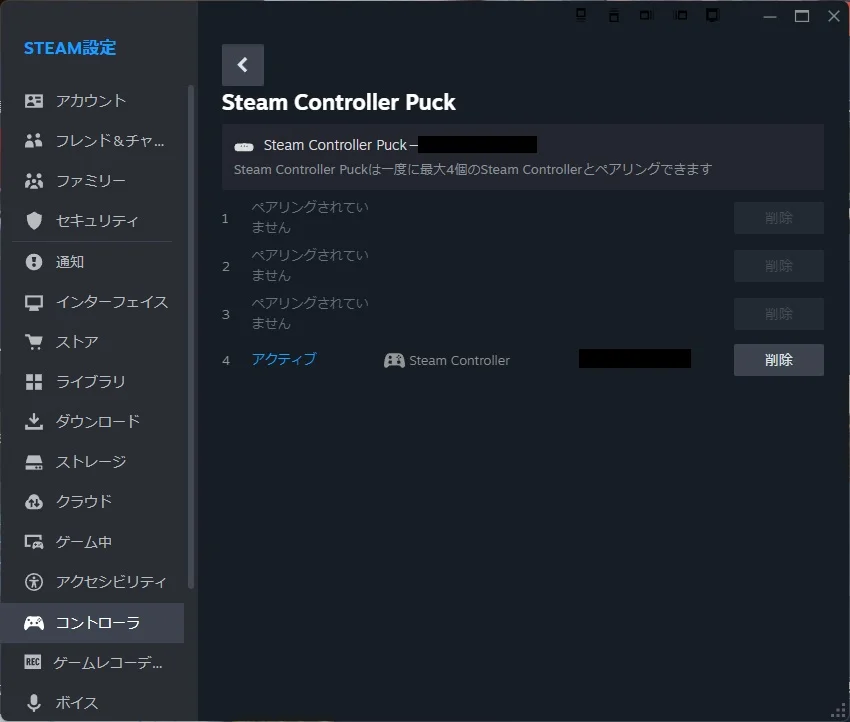This screenshot has height=722, width=850.
Task: Open アクセシビリティ settings
Action: [92, 582]
